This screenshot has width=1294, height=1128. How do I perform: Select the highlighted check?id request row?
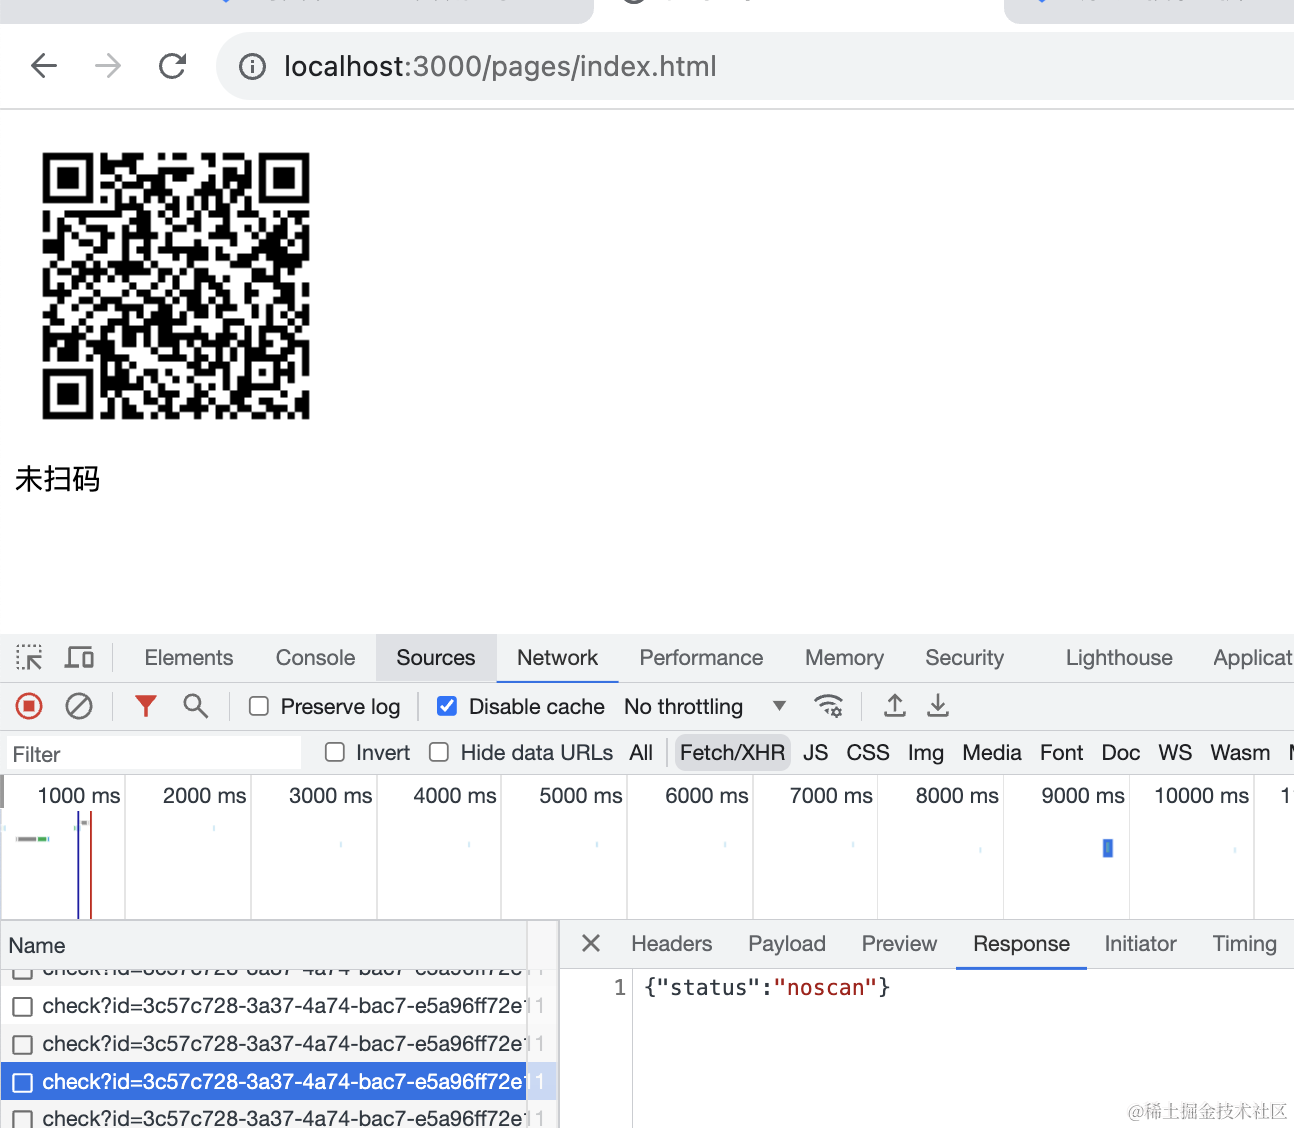coord(279,1082)
